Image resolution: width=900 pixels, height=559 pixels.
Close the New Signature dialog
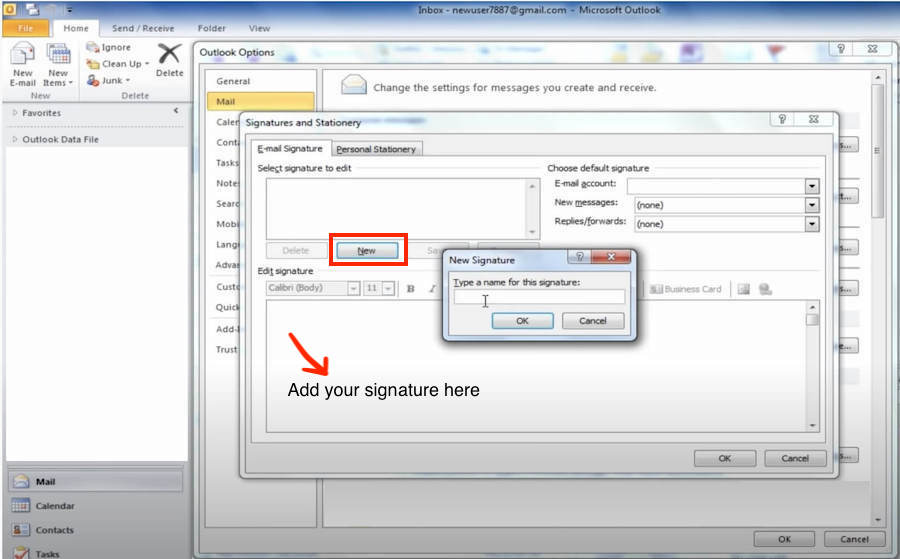point(611,257)
